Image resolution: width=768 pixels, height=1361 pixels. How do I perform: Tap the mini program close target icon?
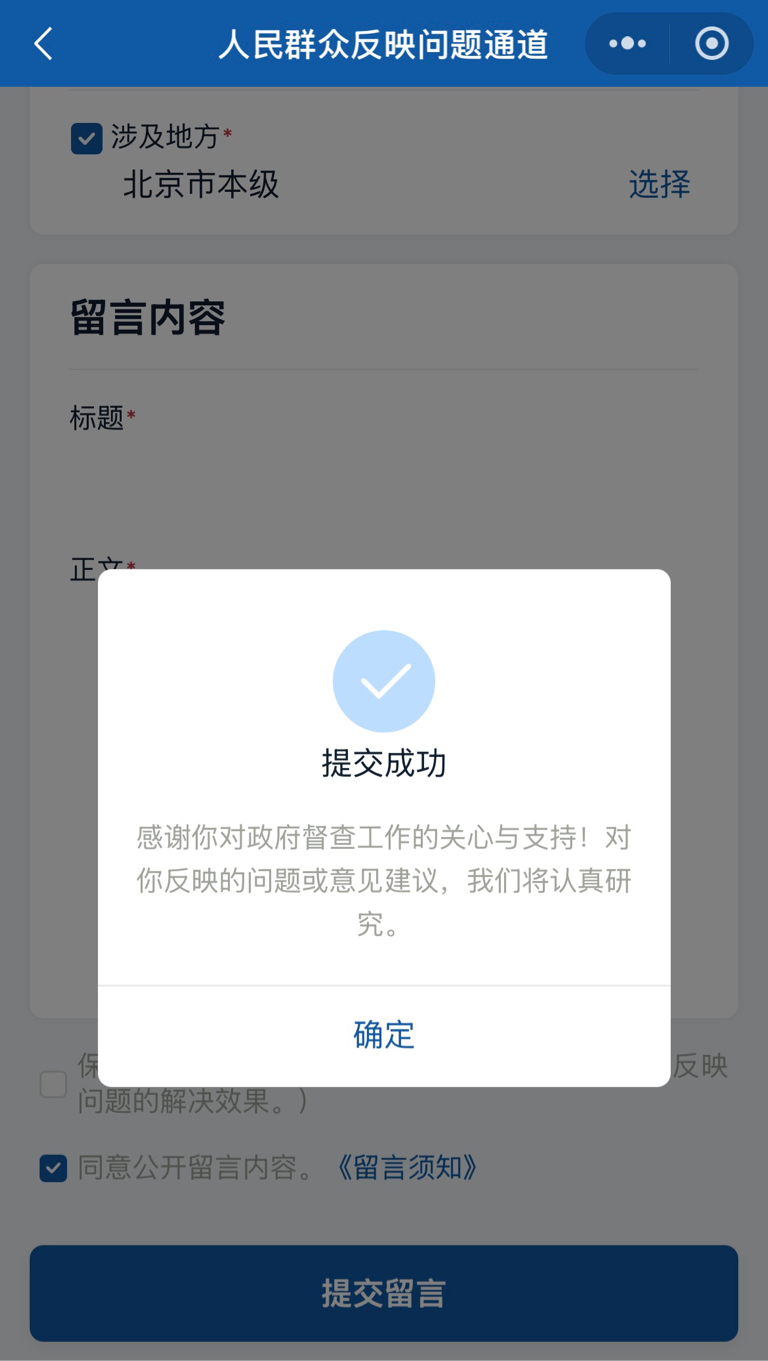711,44
